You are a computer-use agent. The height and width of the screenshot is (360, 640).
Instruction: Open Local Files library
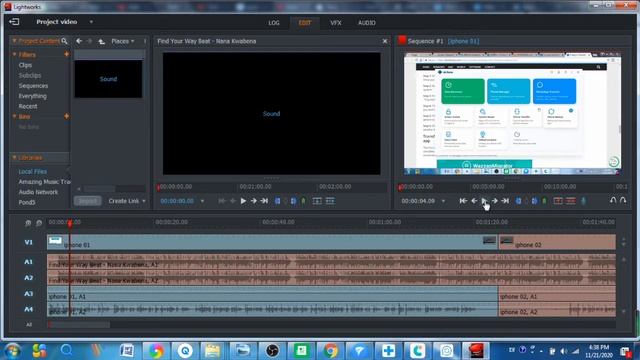[33, 171]
